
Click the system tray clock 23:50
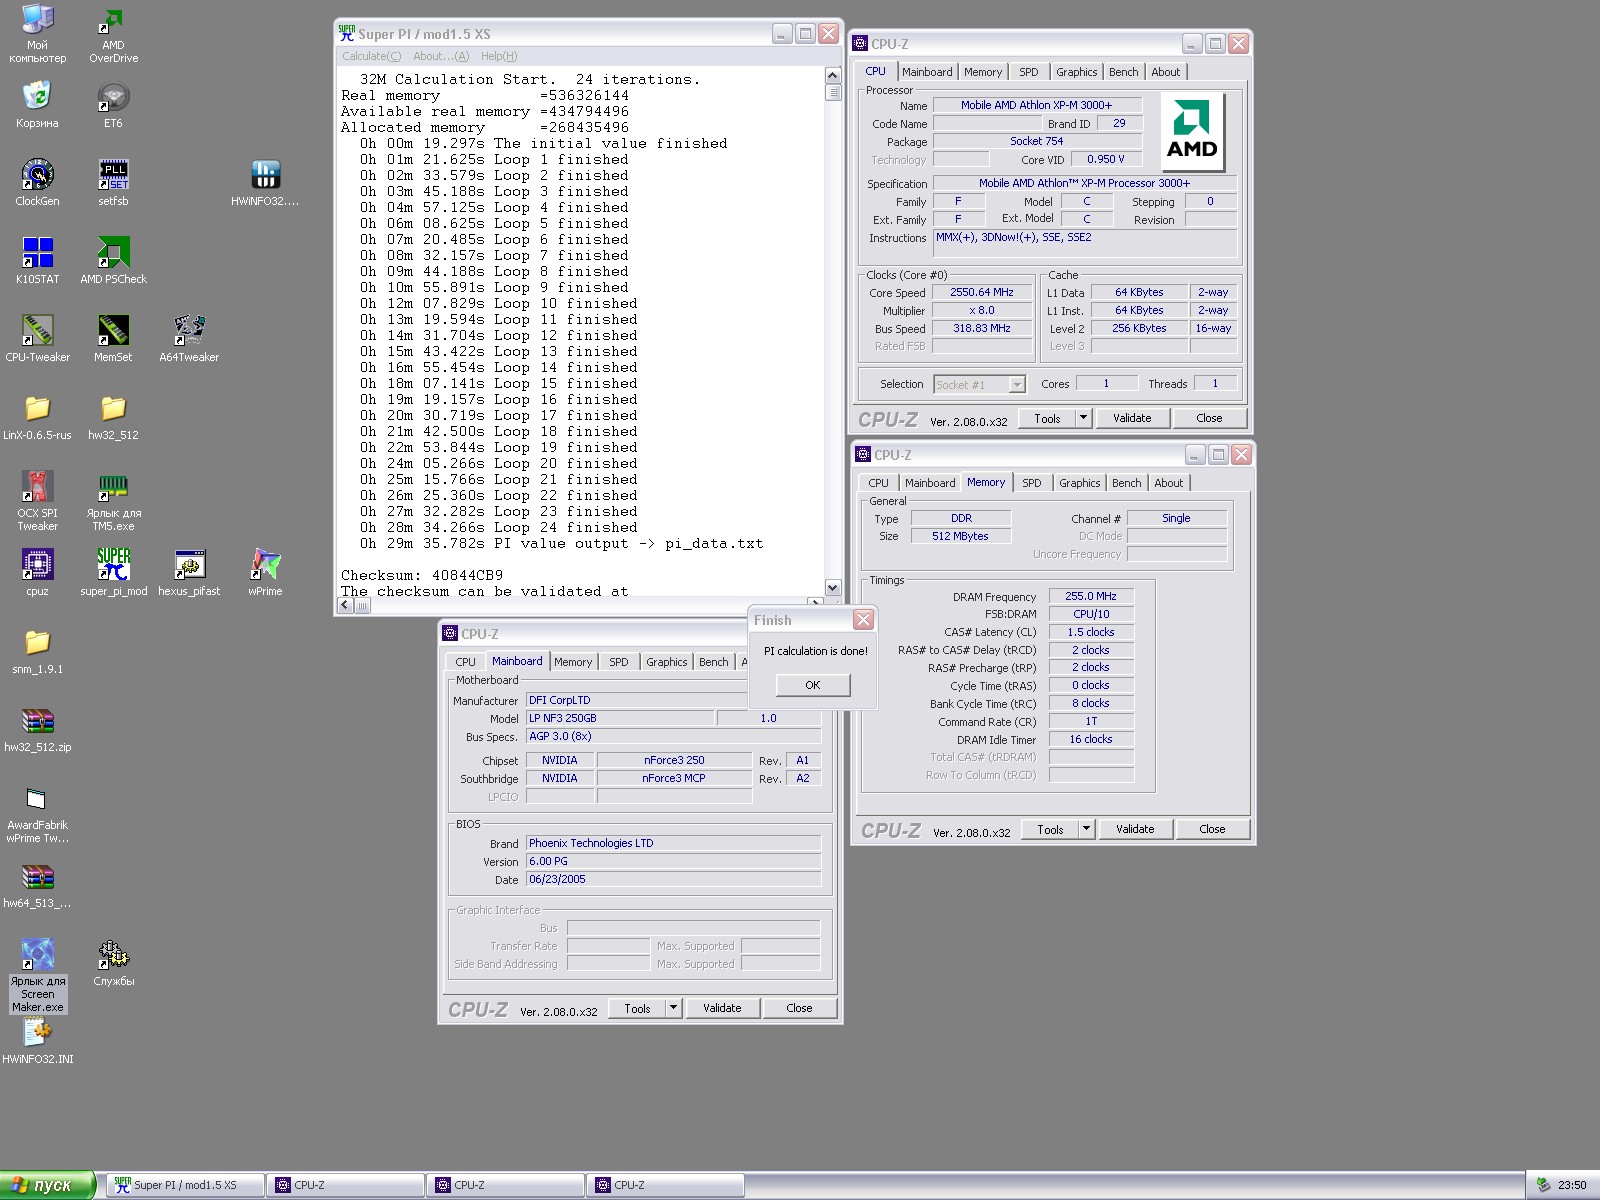1572,1185
